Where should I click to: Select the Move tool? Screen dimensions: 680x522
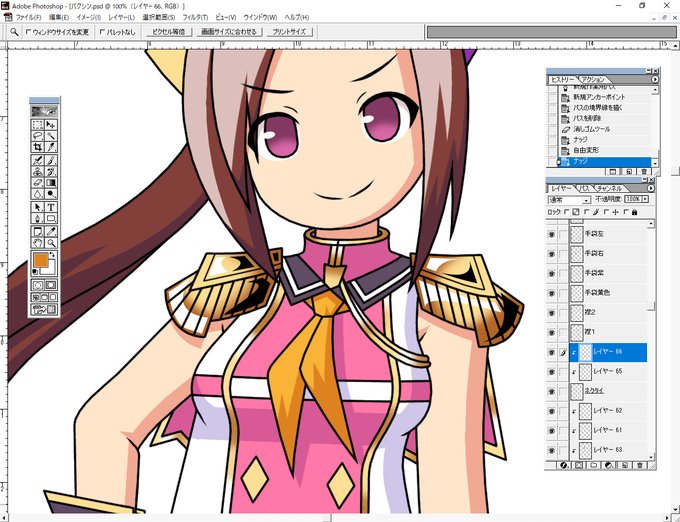coord(51,125)
